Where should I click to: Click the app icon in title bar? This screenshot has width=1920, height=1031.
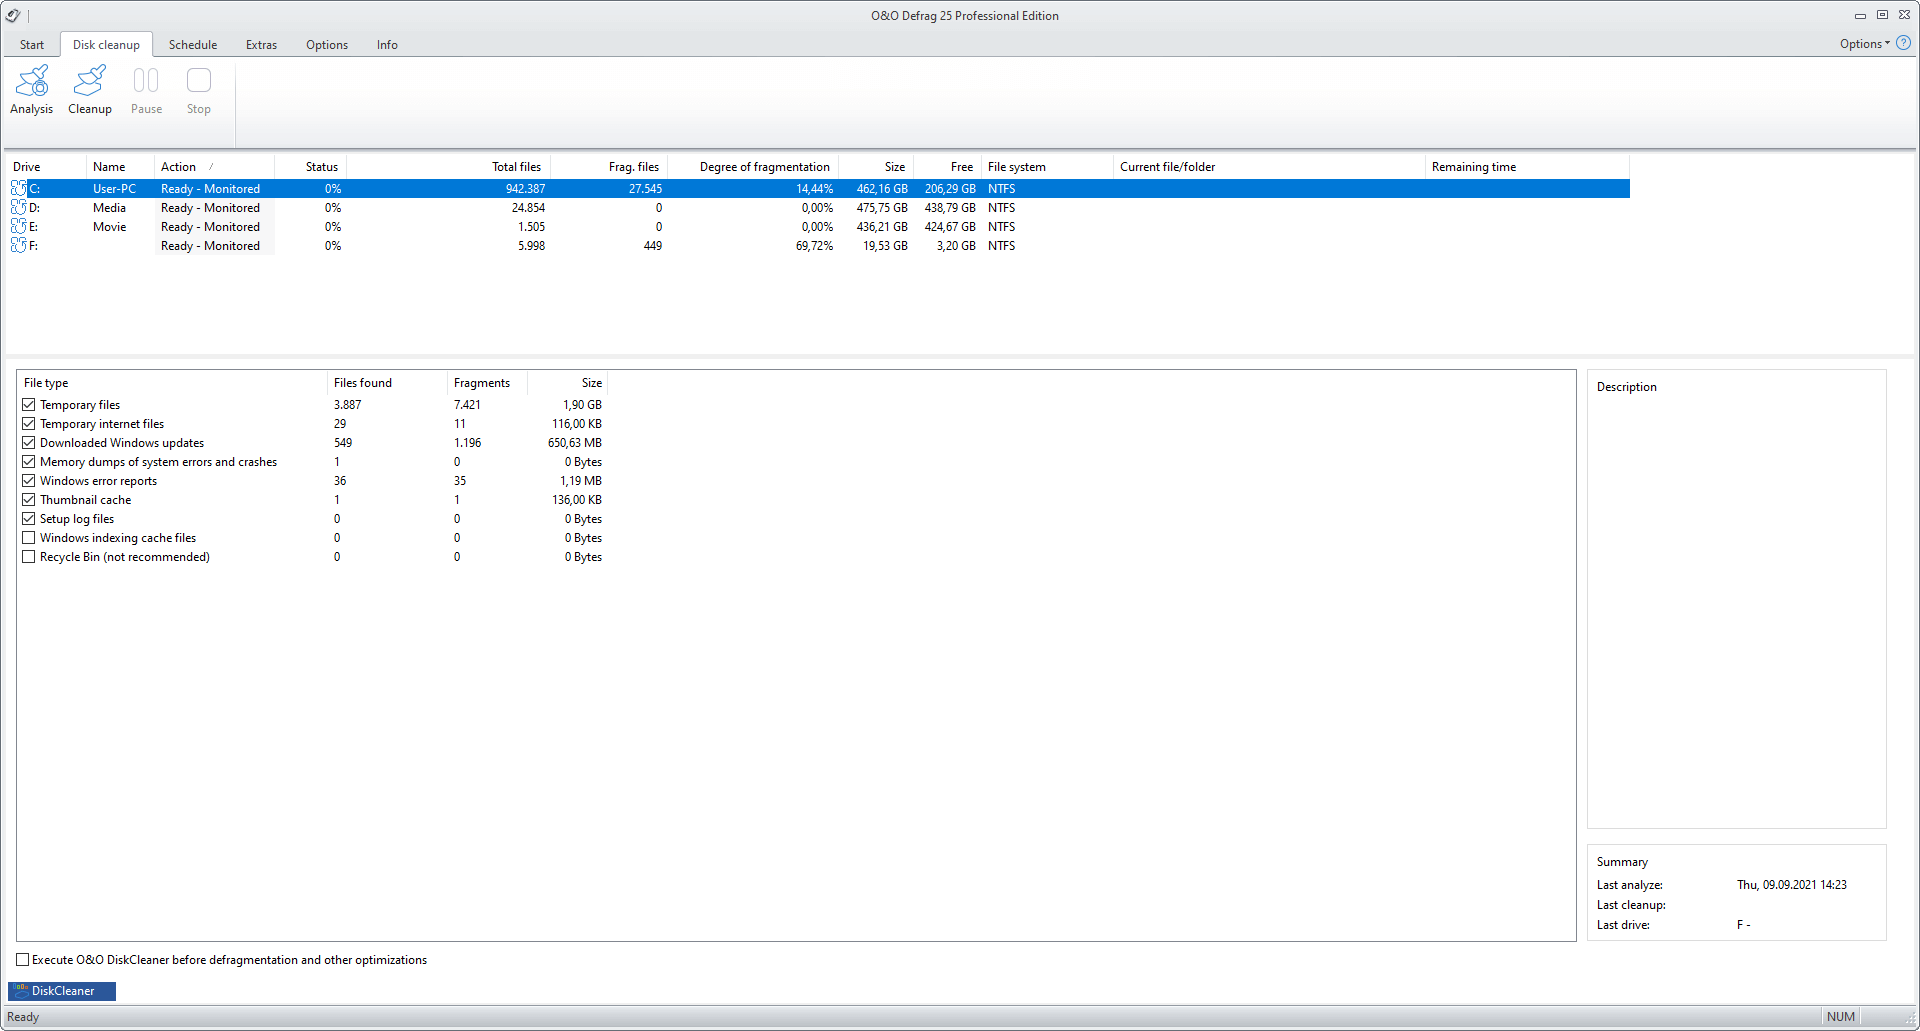13,15
